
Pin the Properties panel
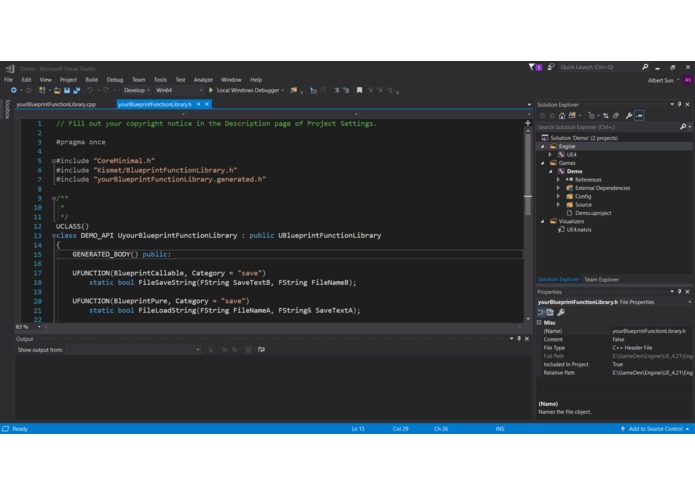pyautogui.click(x=679, y=292)
